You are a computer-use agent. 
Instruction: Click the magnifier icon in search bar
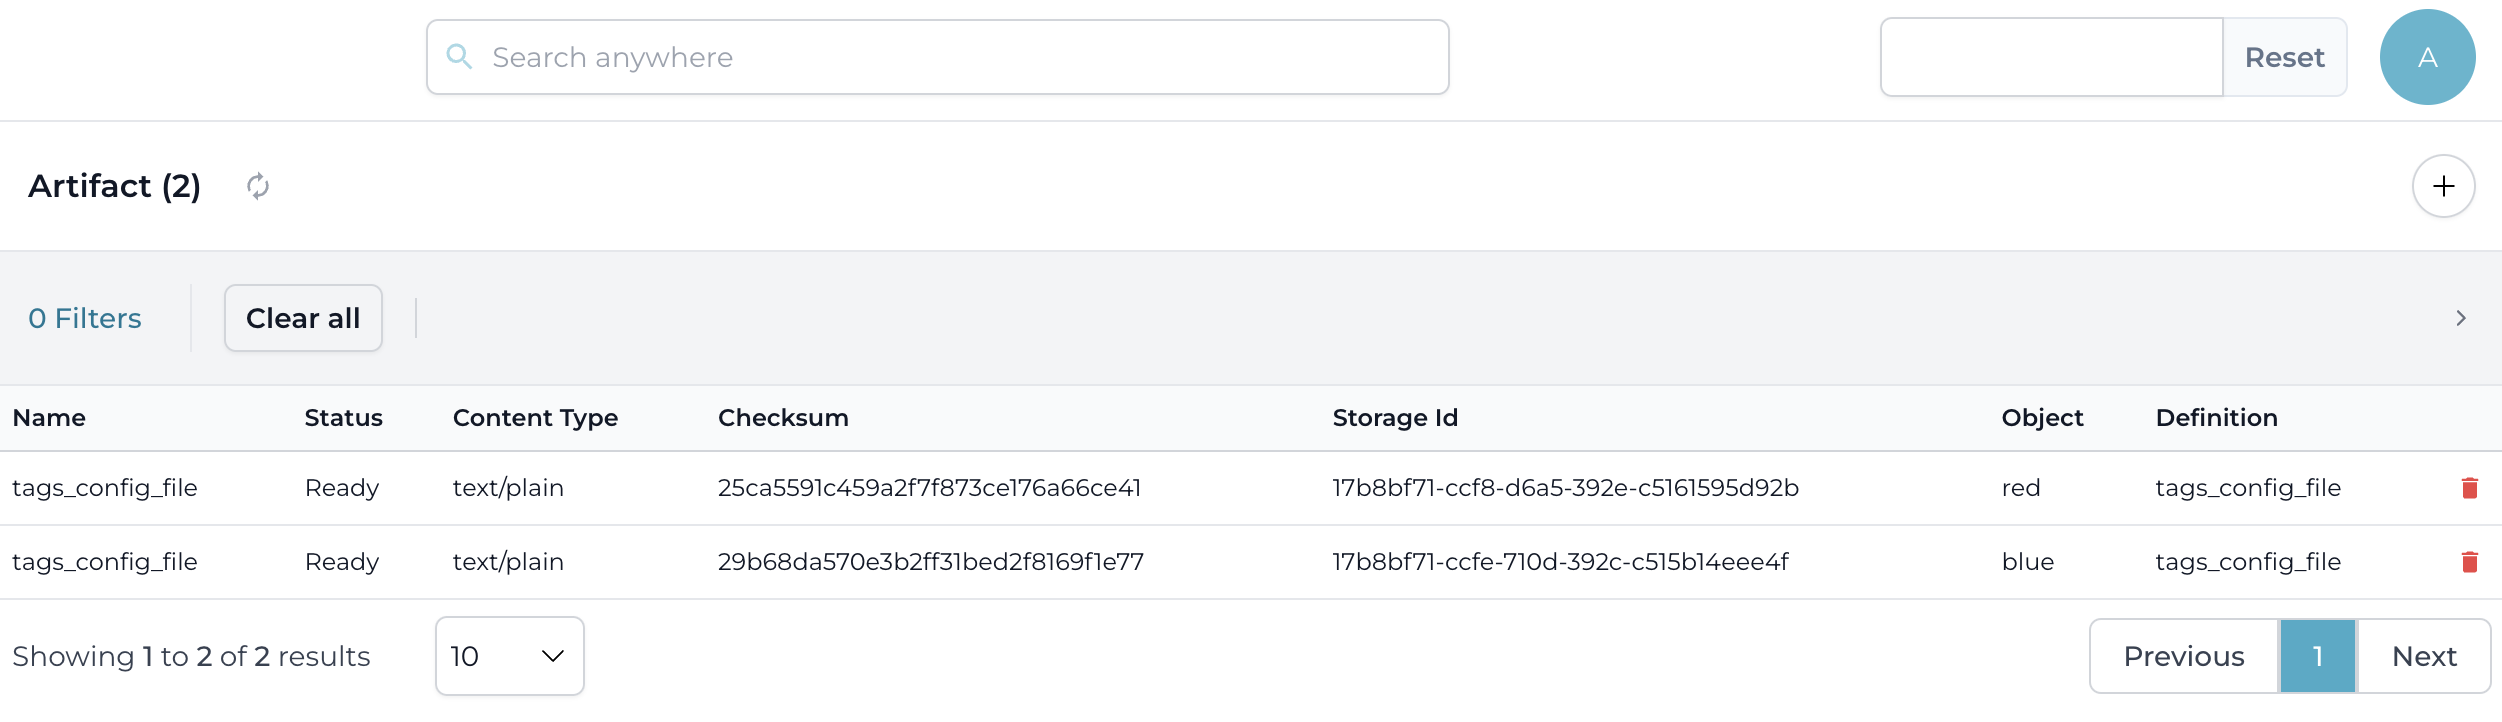[459, 57]
